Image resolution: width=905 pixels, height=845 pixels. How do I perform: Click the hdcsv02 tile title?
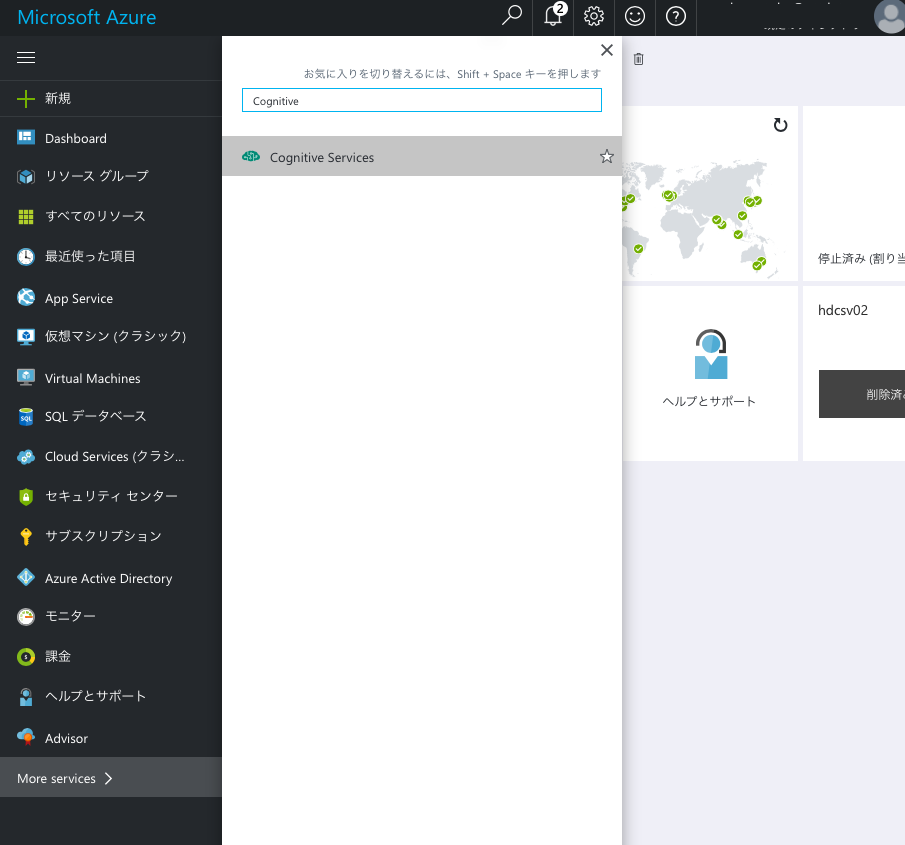tap(843, 311)
